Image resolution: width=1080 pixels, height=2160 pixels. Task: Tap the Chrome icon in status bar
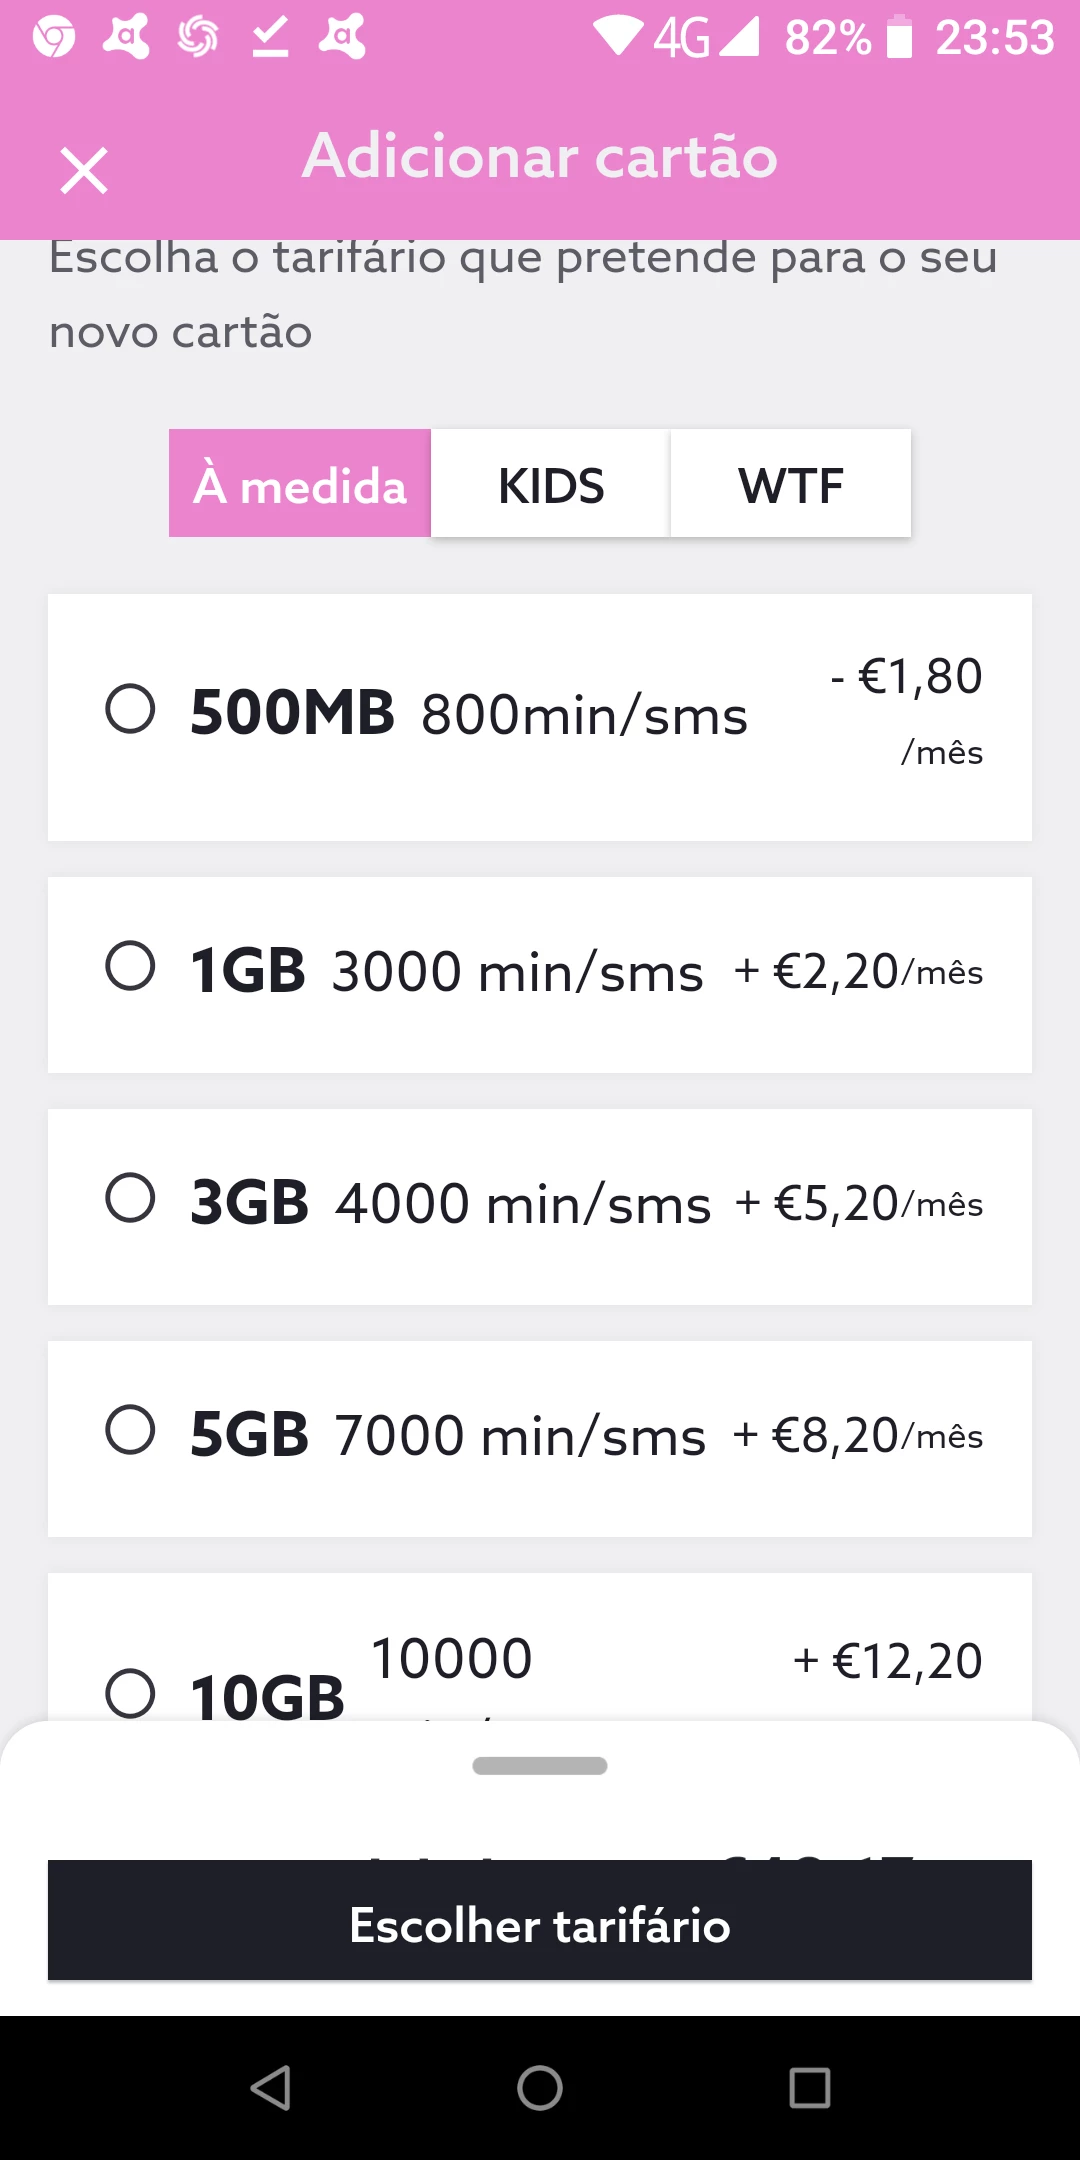pyautogui.click(x=54, y=38)
